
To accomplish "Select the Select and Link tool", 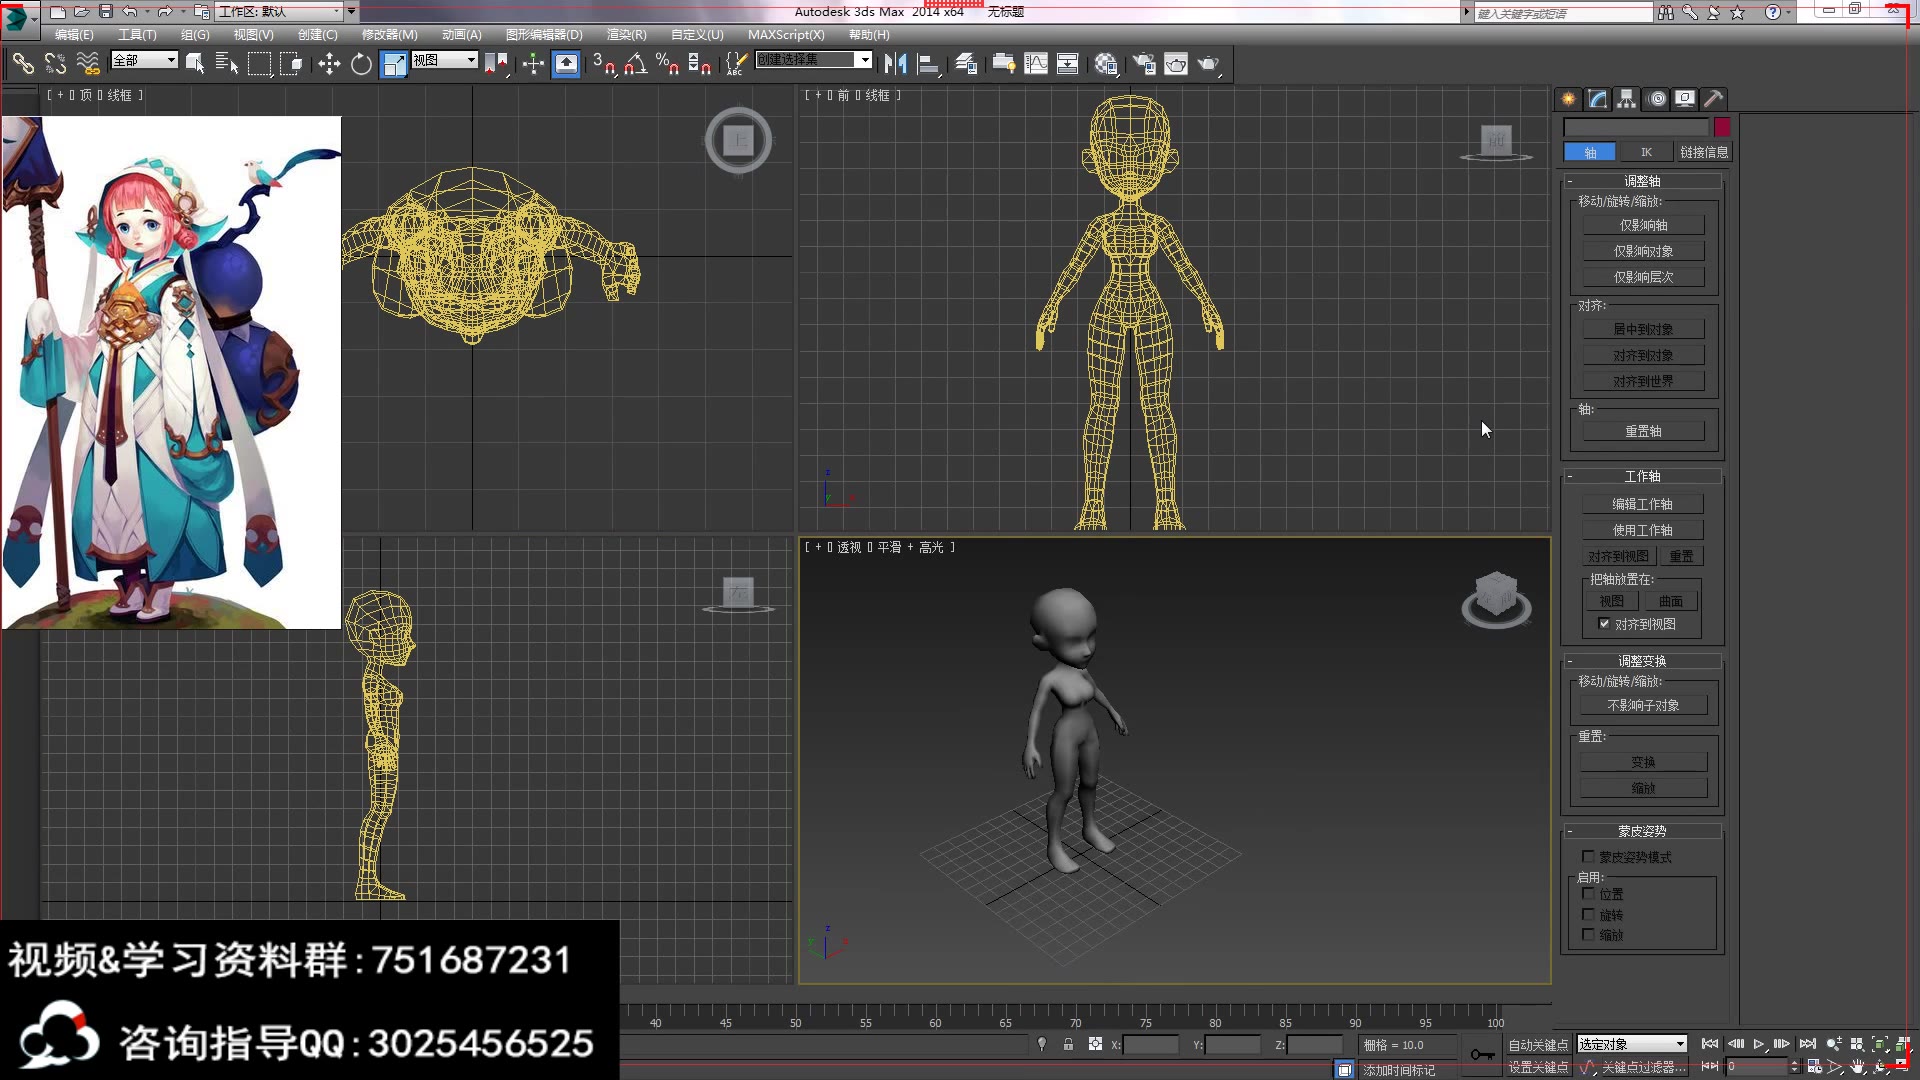I will coord(23,63).
